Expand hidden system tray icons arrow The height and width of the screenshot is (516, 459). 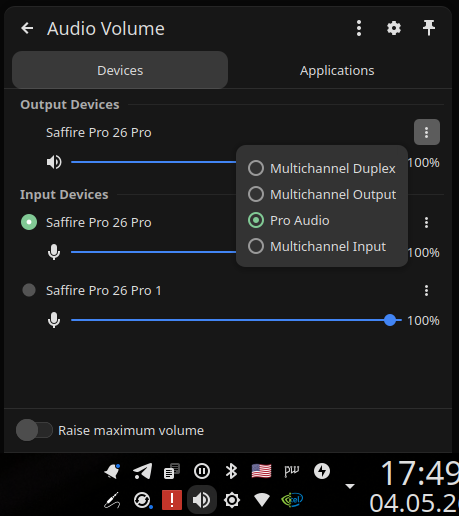pos(350,486)
